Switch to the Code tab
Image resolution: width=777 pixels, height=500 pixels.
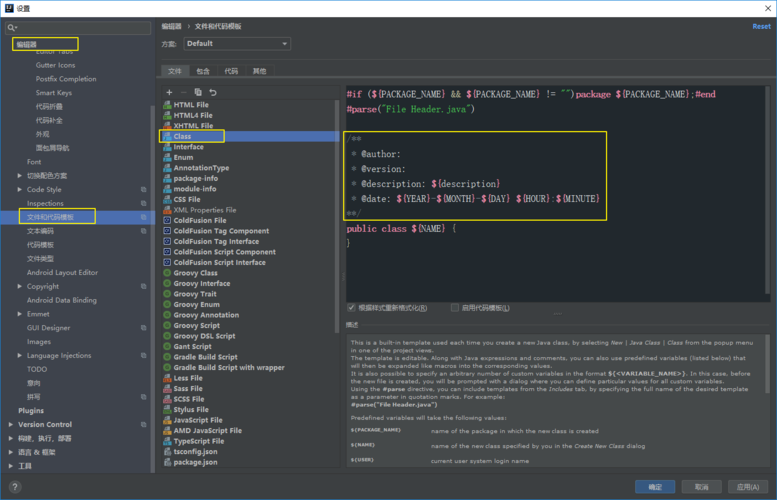(231, 71)
